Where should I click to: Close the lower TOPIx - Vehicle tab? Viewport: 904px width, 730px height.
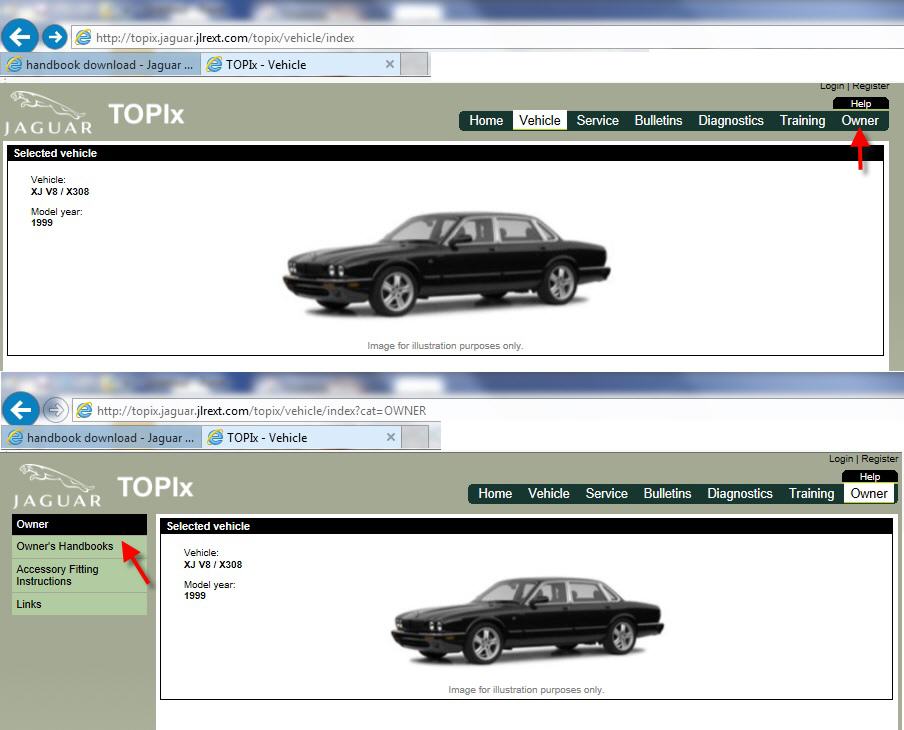(x=391, y=437)
